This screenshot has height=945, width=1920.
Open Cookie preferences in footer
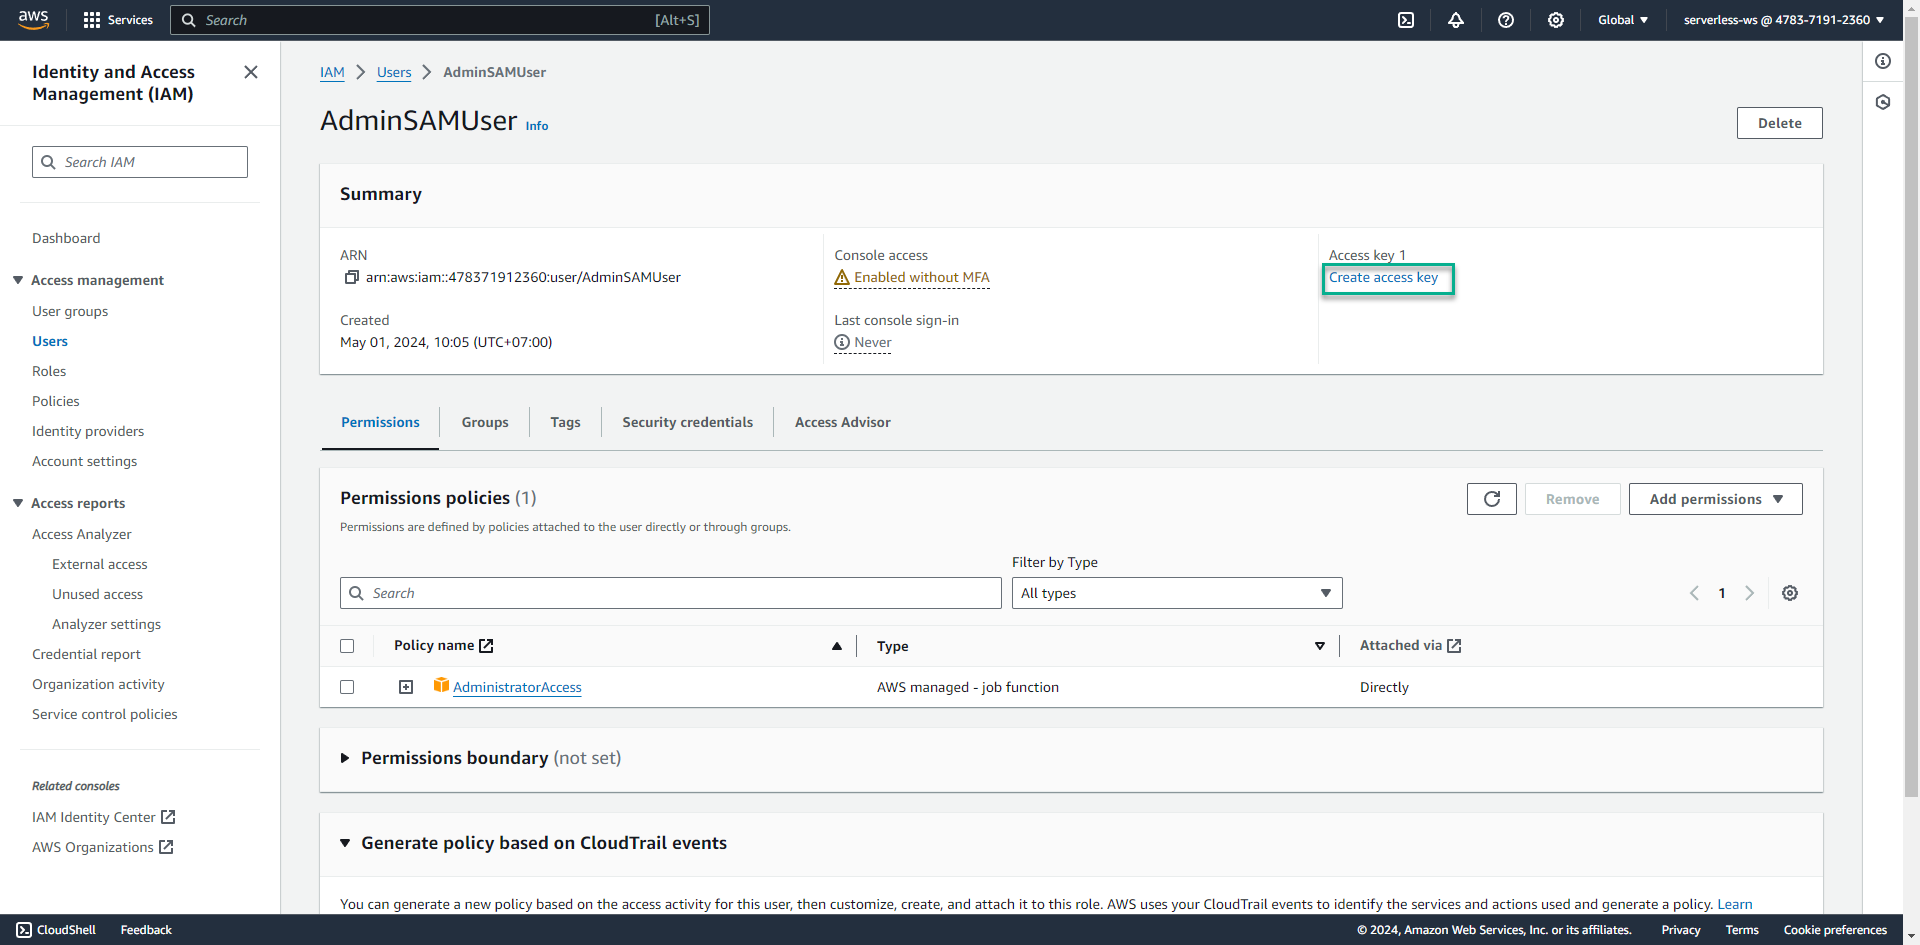[1835, 930]
